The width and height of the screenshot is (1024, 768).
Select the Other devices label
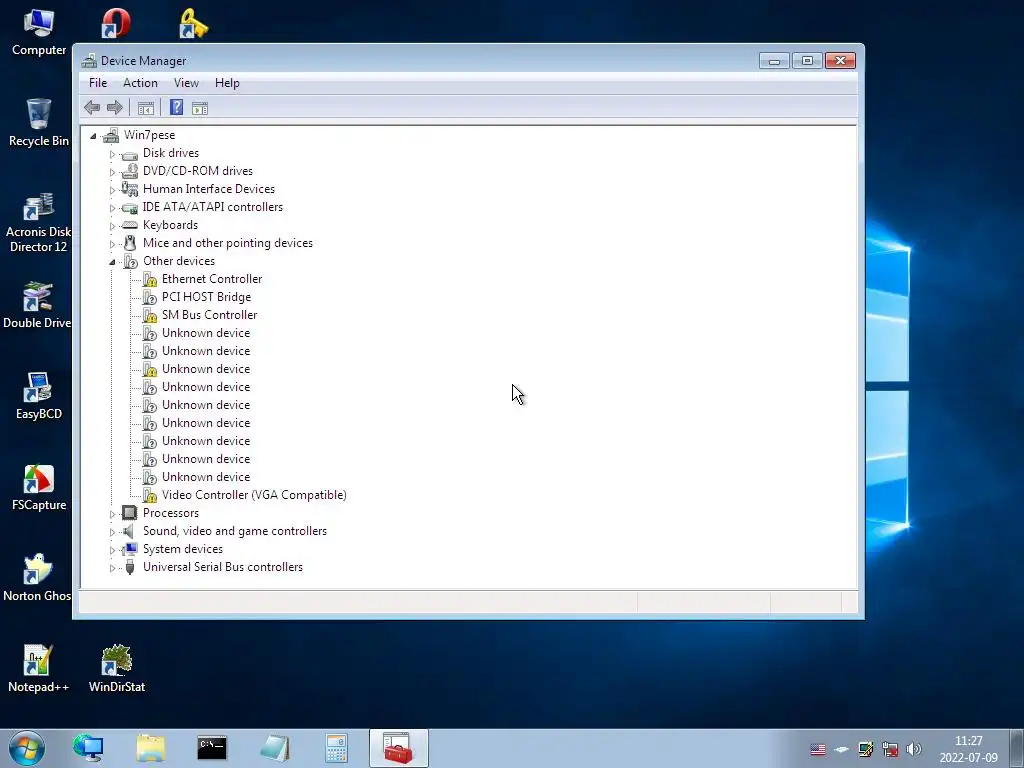pos(179,261)
